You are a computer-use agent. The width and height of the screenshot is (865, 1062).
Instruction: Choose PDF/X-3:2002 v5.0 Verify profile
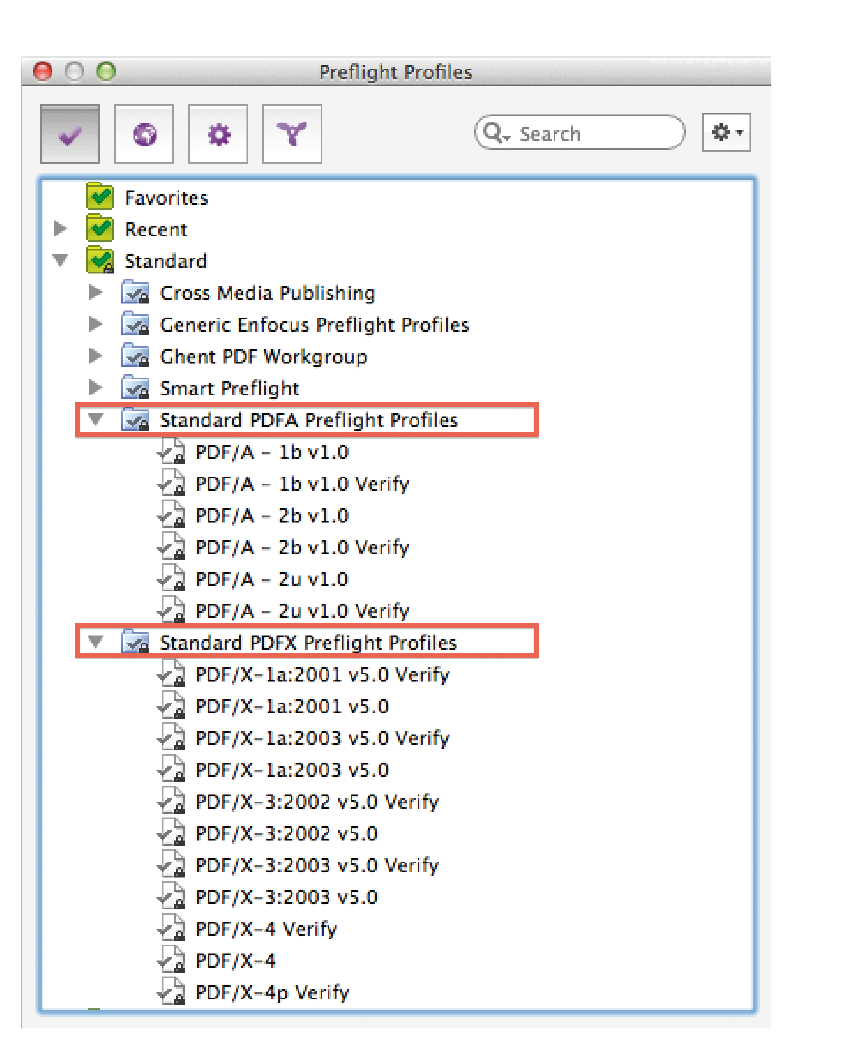(317, 802)
